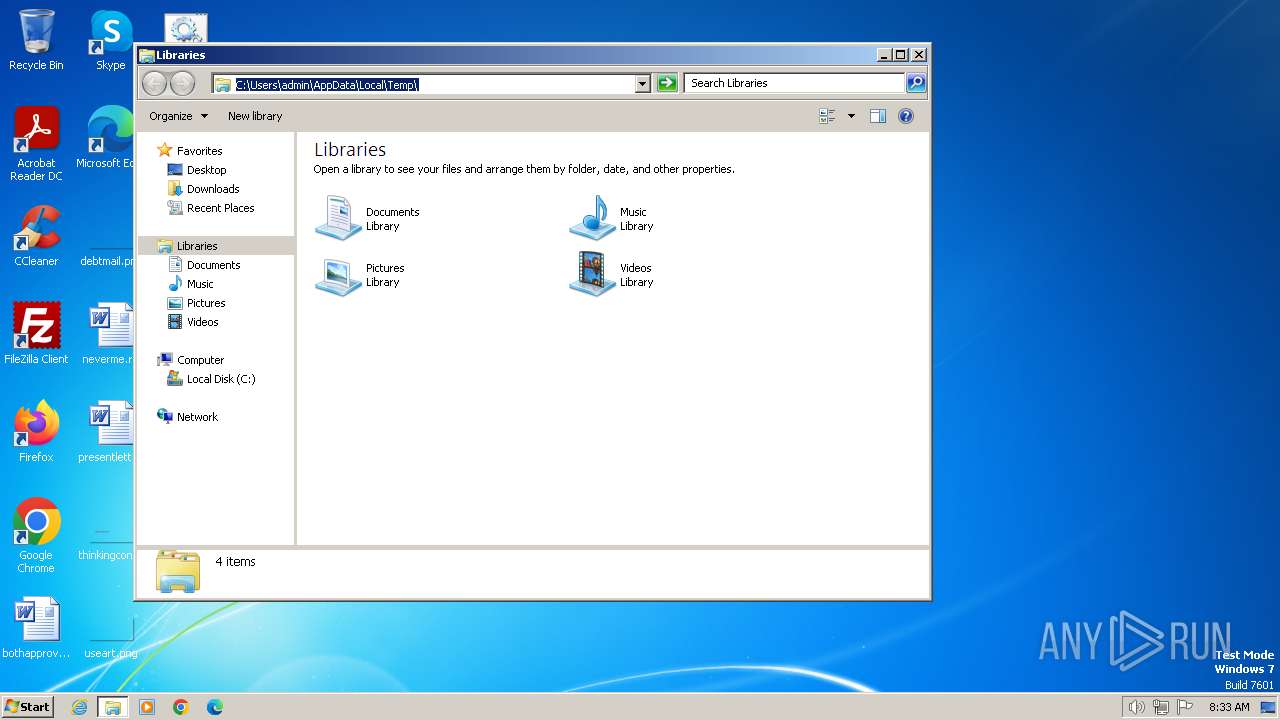1280x720 pixels.
Task: Maximize the Libraries window
Action: coord(900,55)
